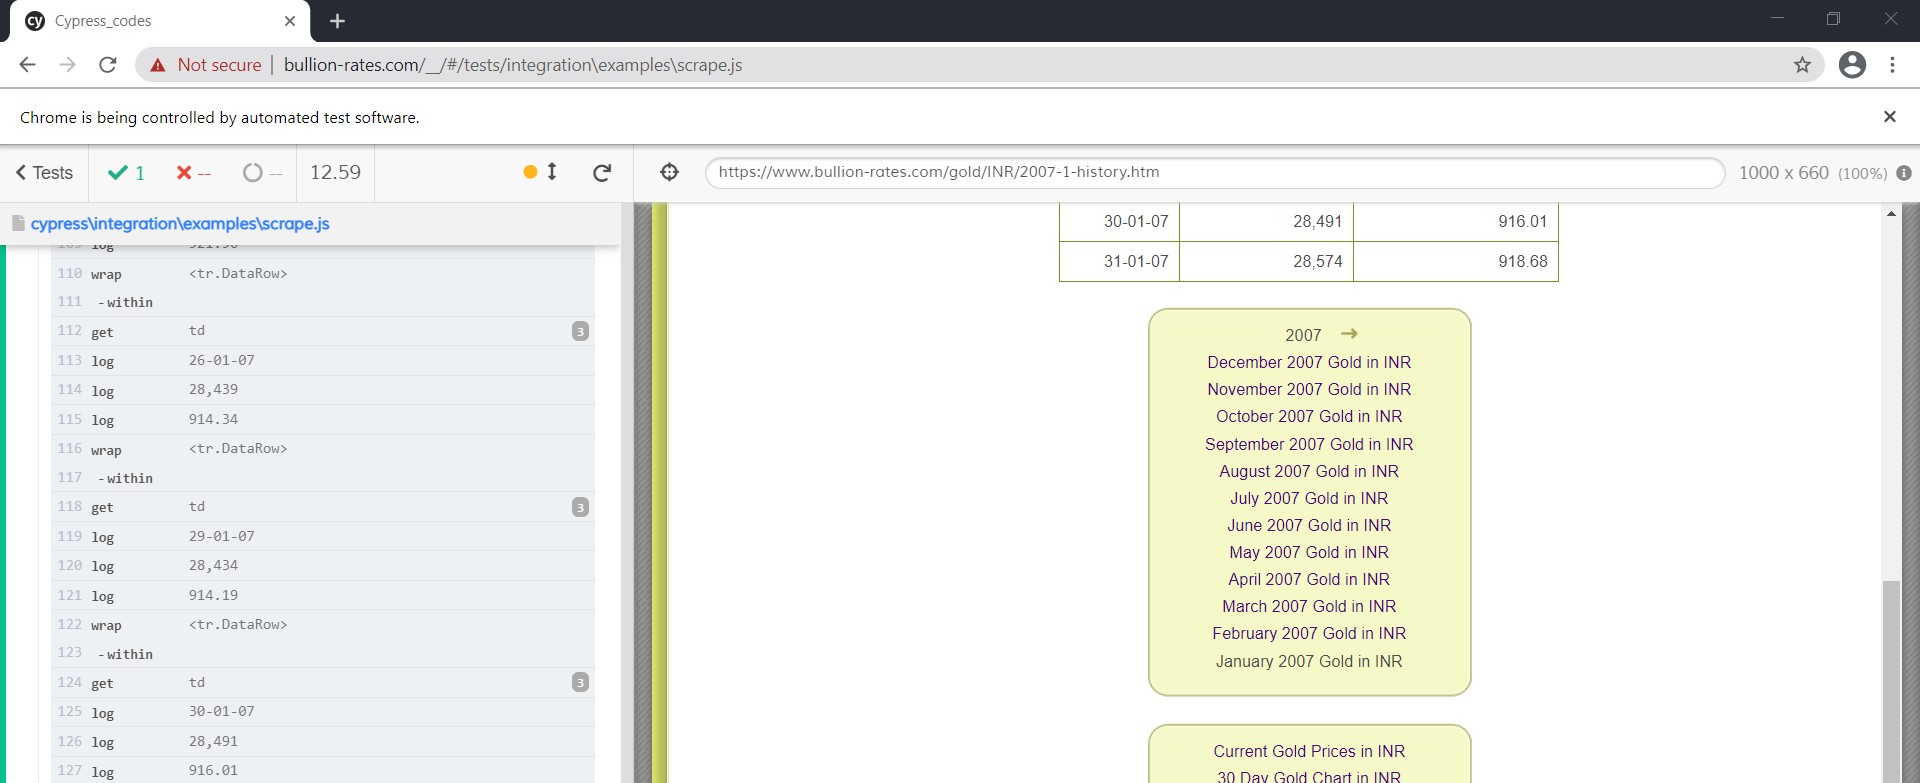The width and height of the screenshot is (1920, 783).
Task: Bookmark this page with the star icon
Action: coord(1802,65)
